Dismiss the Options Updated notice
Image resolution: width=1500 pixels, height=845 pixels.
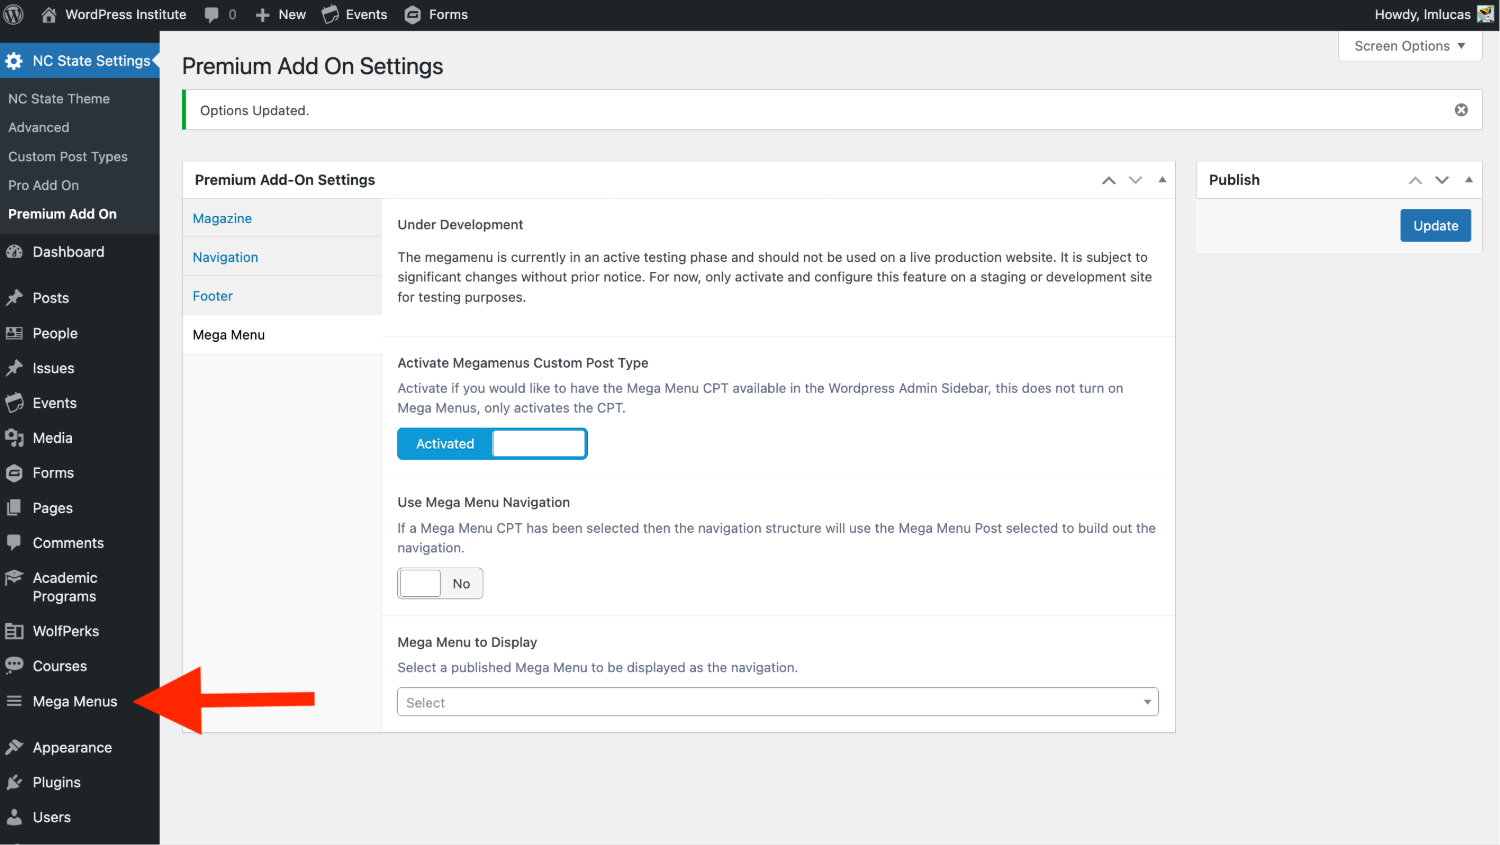coord(1461,110)
